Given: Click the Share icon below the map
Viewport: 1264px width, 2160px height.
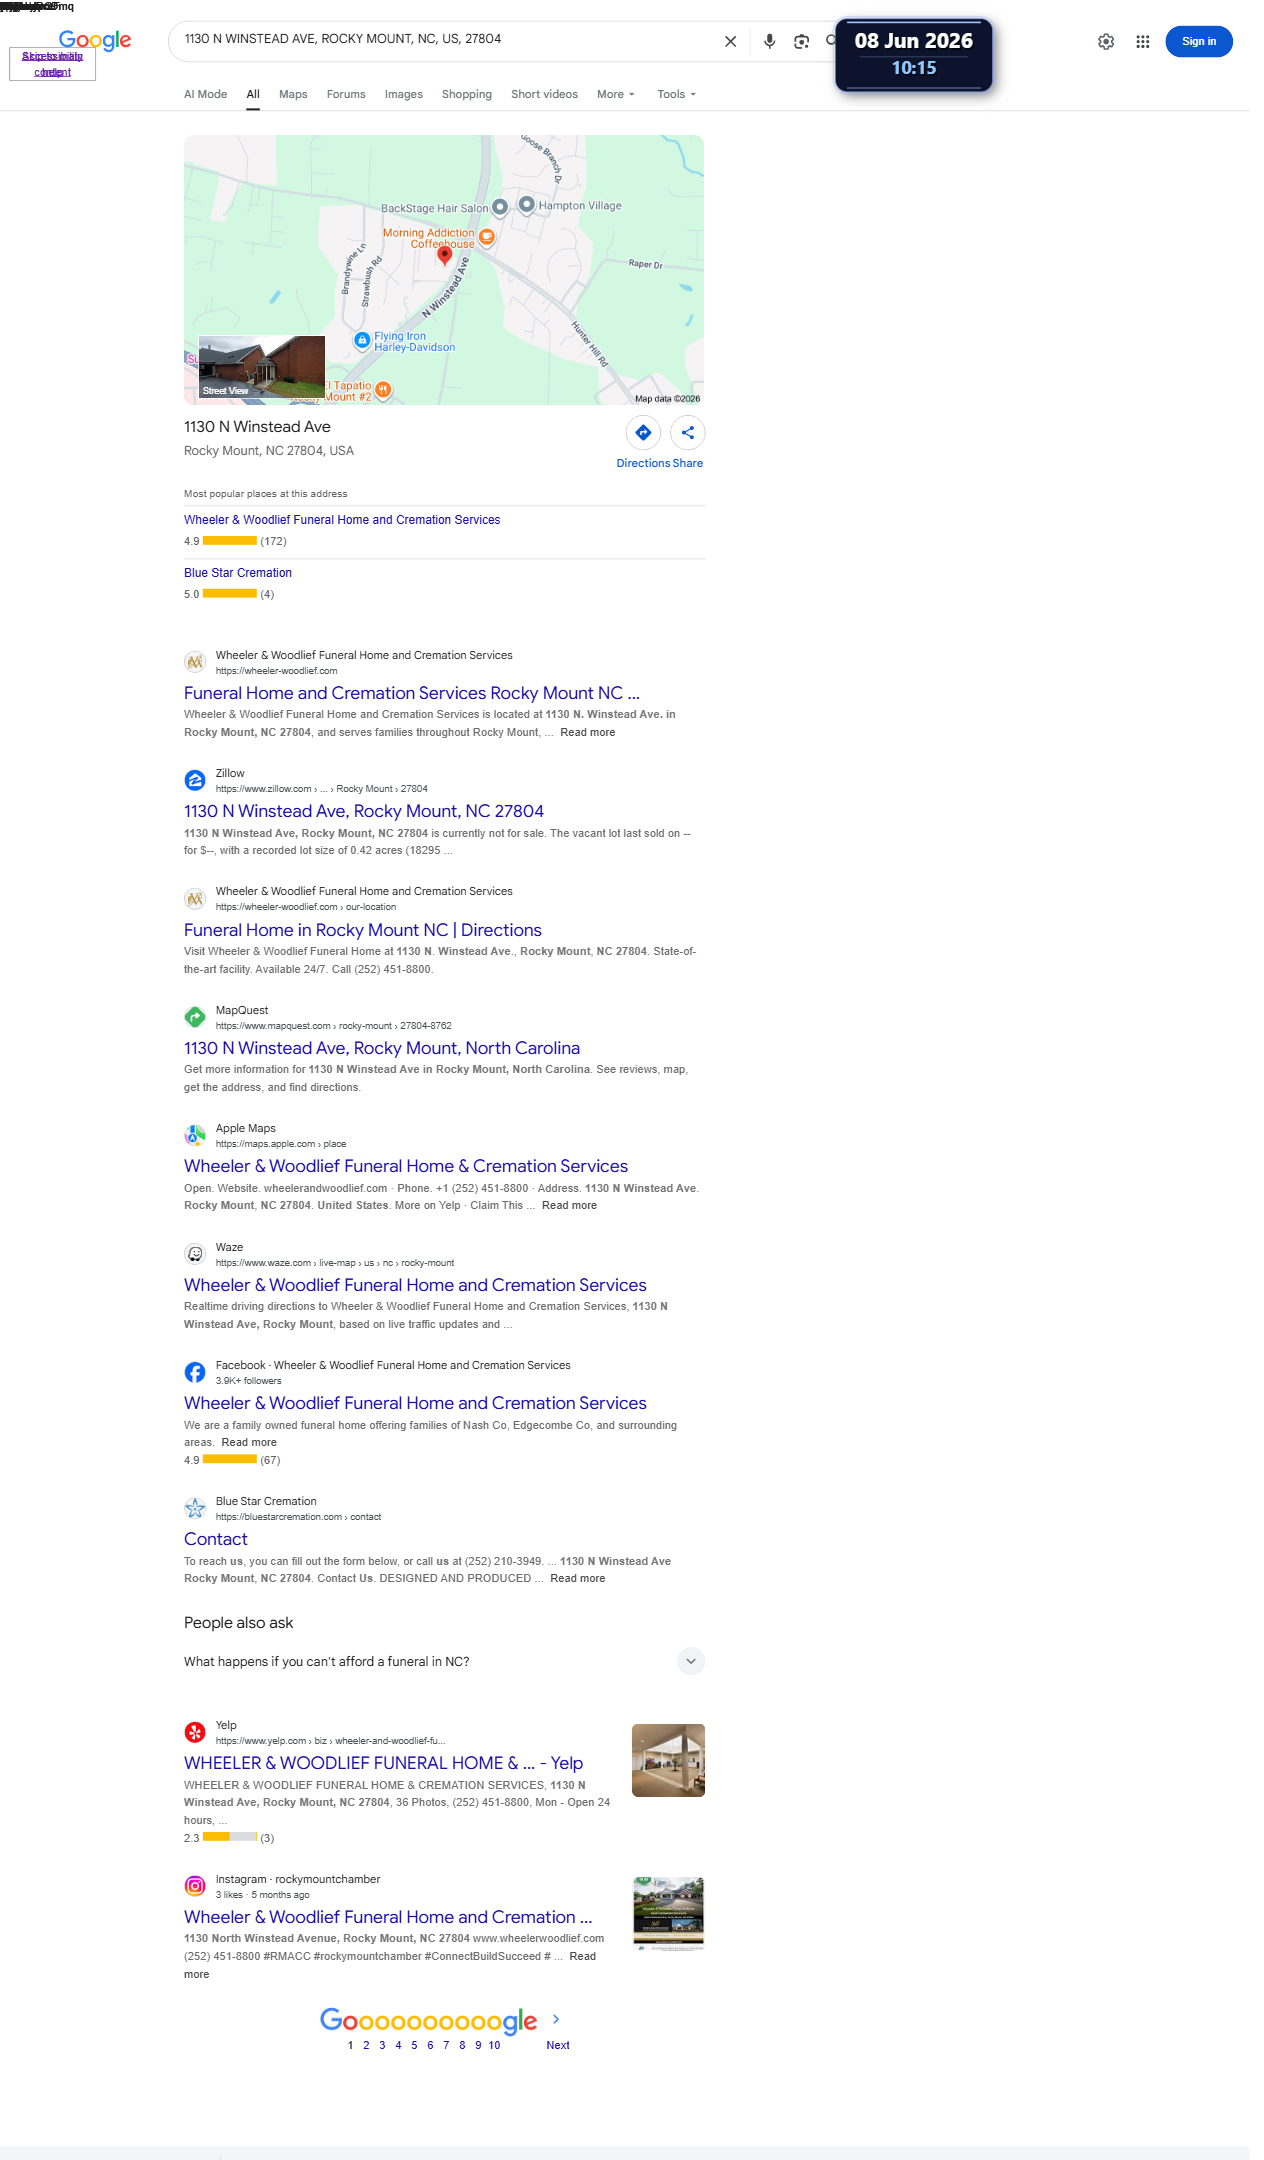Looking at the screenshot, I should pyautogui.click(x=688, y=432).
